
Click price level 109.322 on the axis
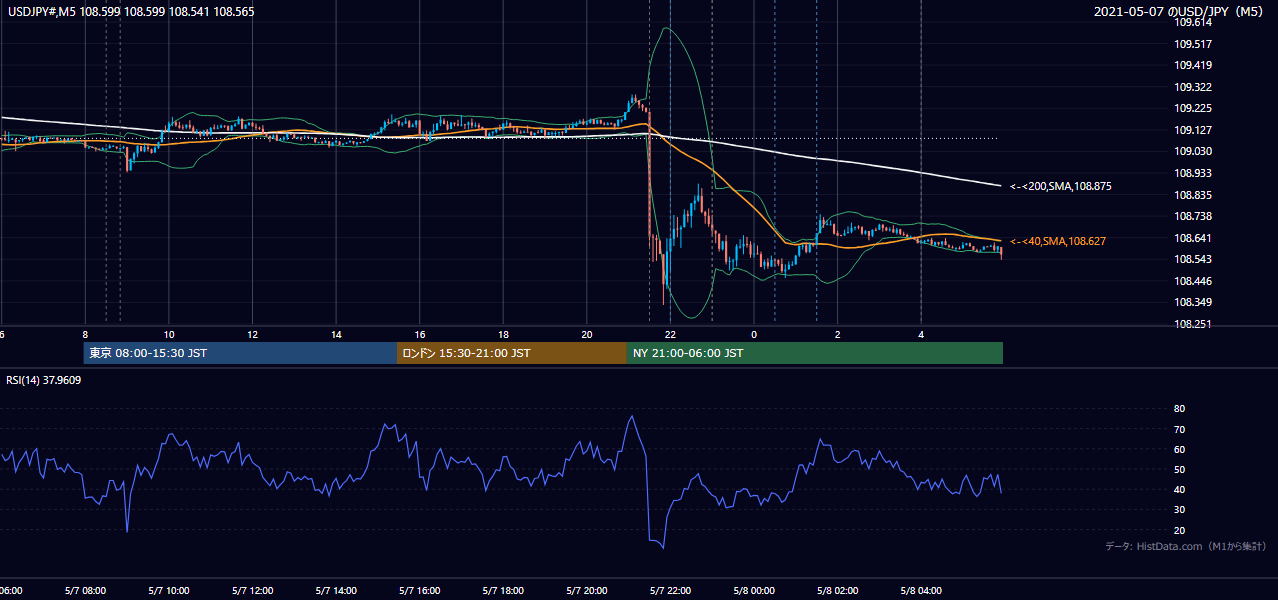tap(1193, 87)
